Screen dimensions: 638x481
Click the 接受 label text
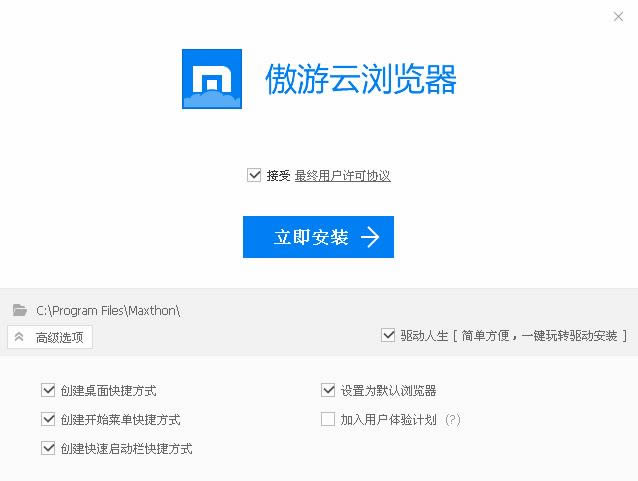pos(278,176)
